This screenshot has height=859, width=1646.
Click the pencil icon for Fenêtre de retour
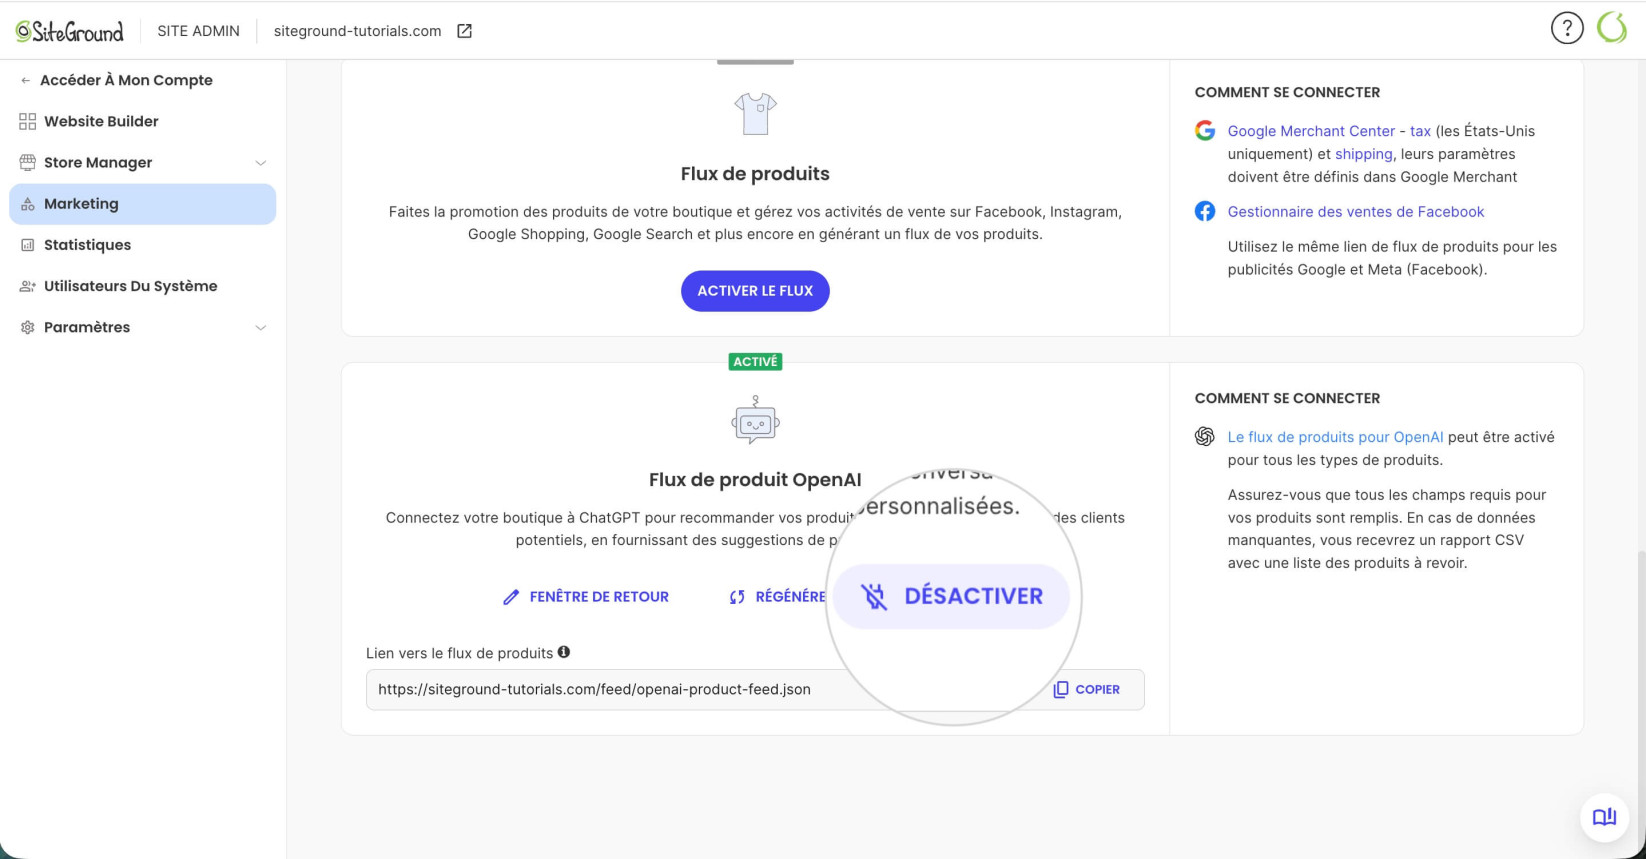coord(511,597)
